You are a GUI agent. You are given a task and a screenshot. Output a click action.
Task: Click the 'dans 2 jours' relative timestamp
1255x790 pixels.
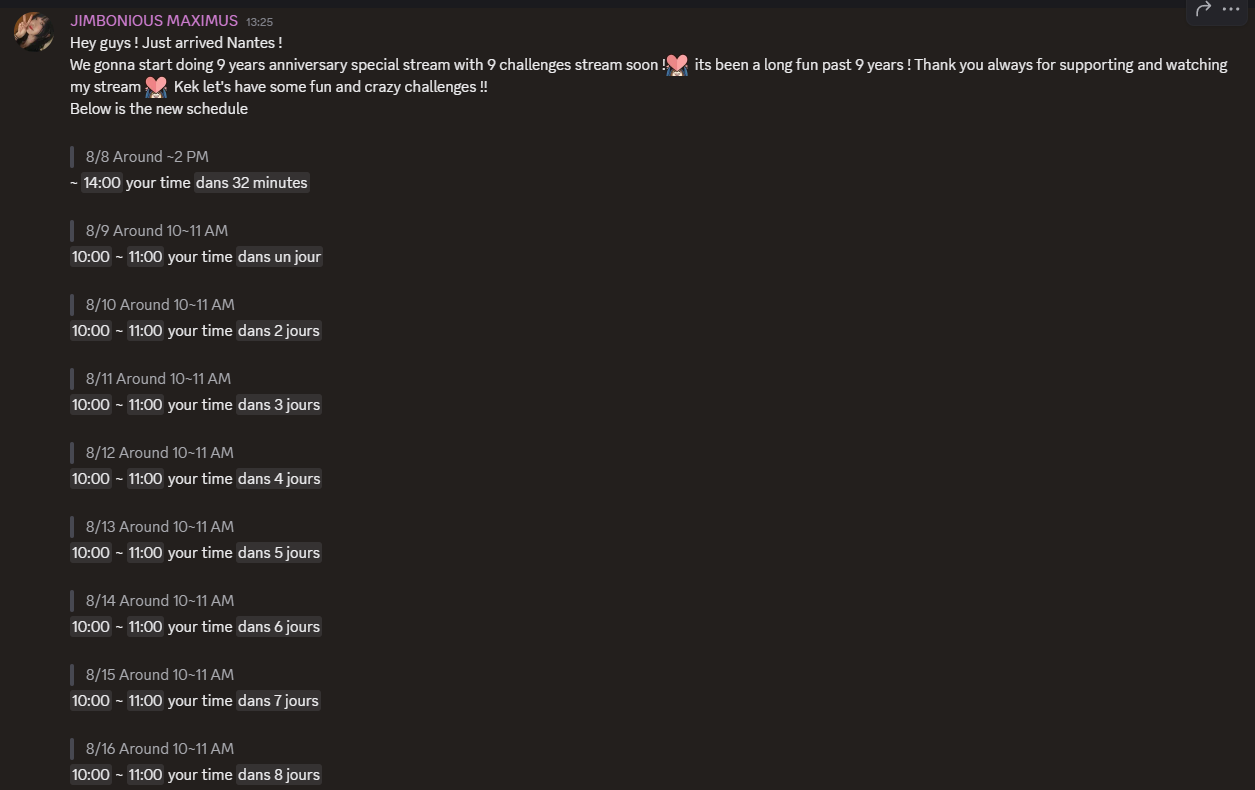tap(279, 331)
